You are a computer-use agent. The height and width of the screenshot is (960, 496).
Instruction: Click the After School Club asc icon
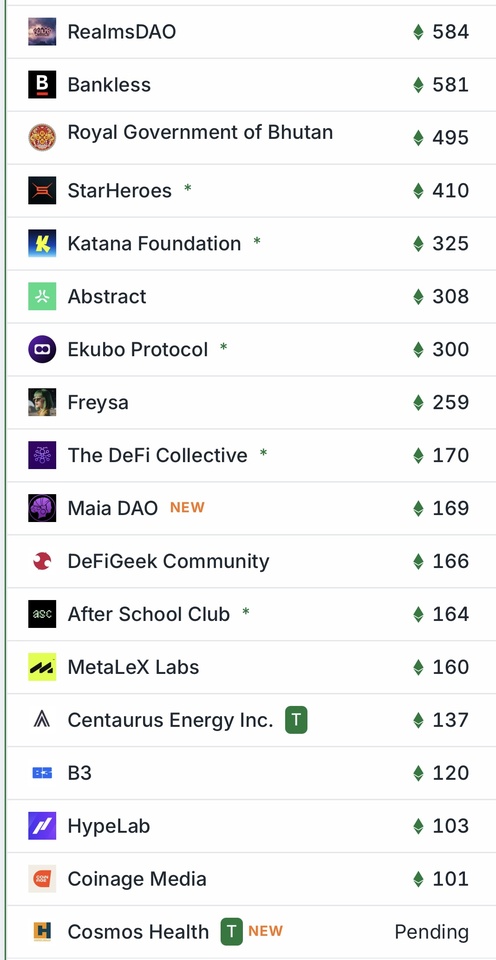click(42, 614)
